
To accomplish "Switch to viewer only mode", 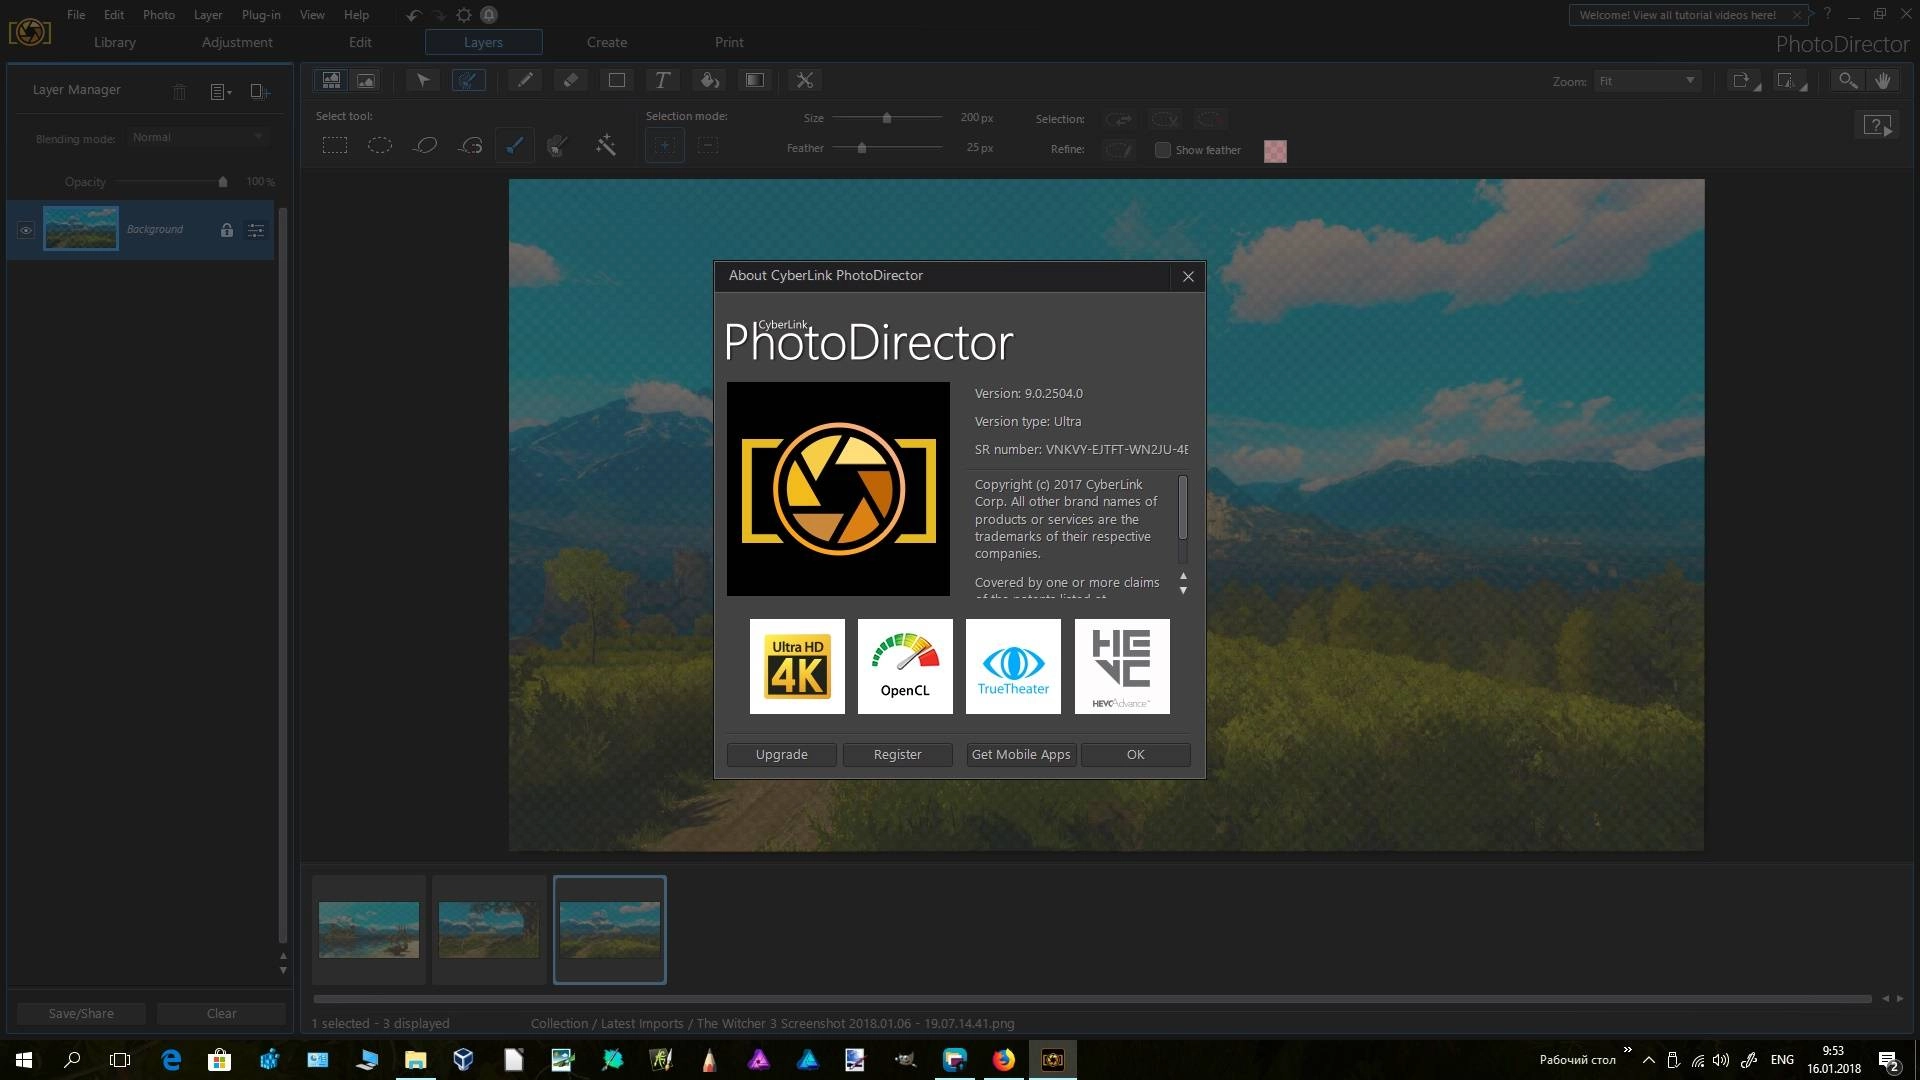I will coord(366,80).
